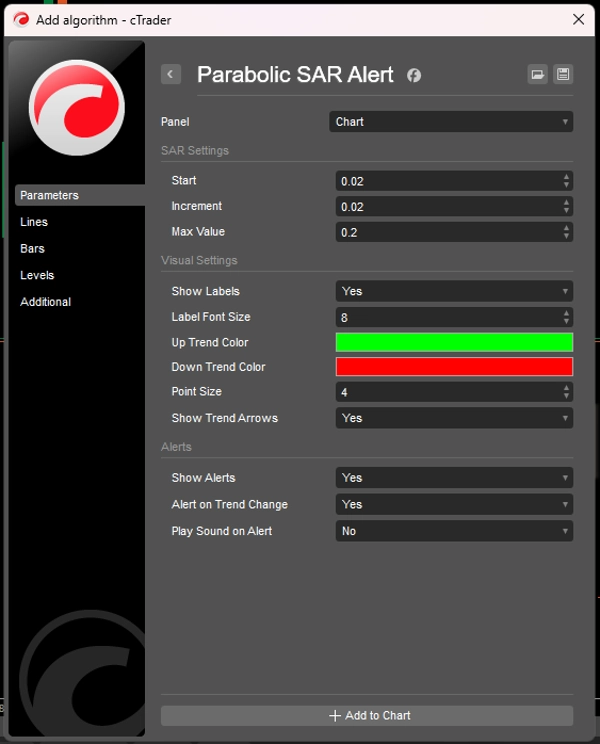Decrease Max Value with down arrow
The image size is (600, 744).
click(x=566, y=236)
